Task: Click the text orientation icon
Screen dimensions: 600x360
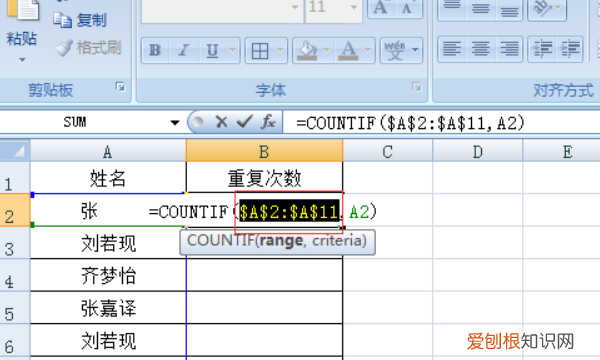Action: pos(543,8)
